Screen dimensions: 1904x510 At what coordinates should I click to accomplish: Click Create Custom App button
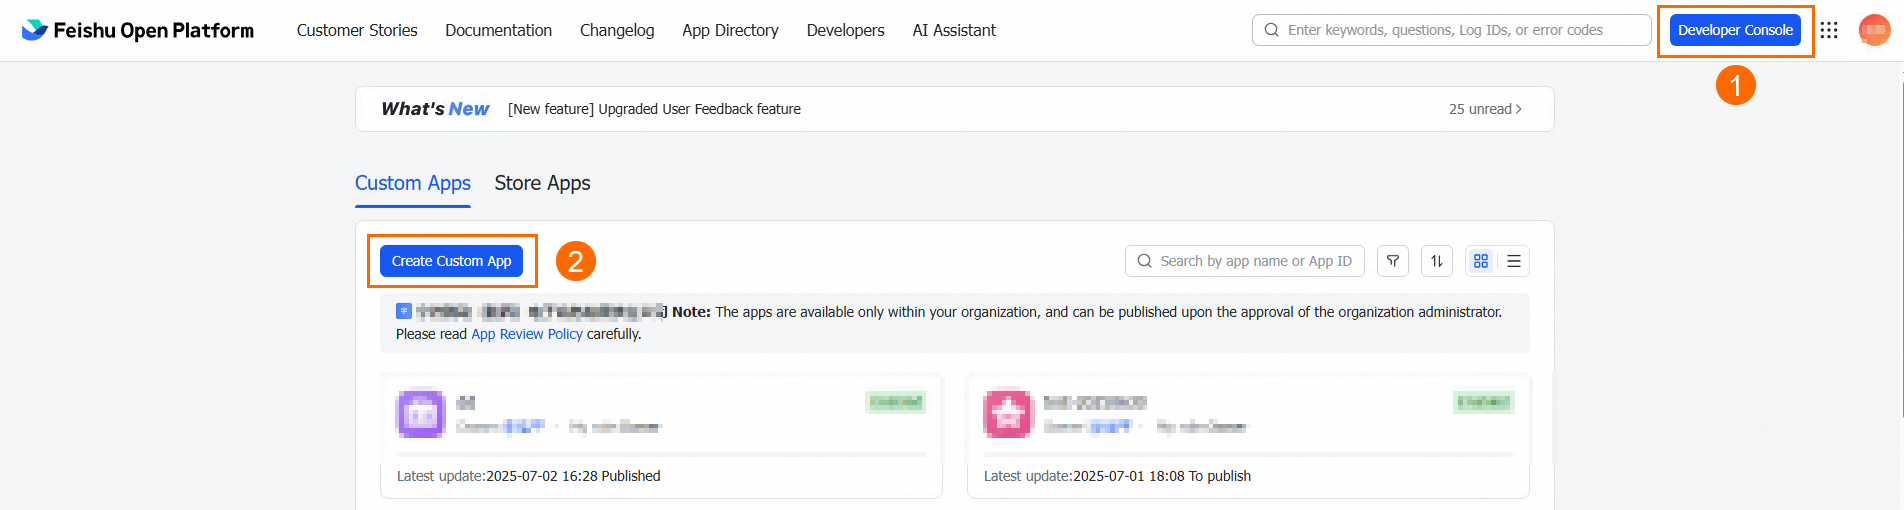(452, 261)
